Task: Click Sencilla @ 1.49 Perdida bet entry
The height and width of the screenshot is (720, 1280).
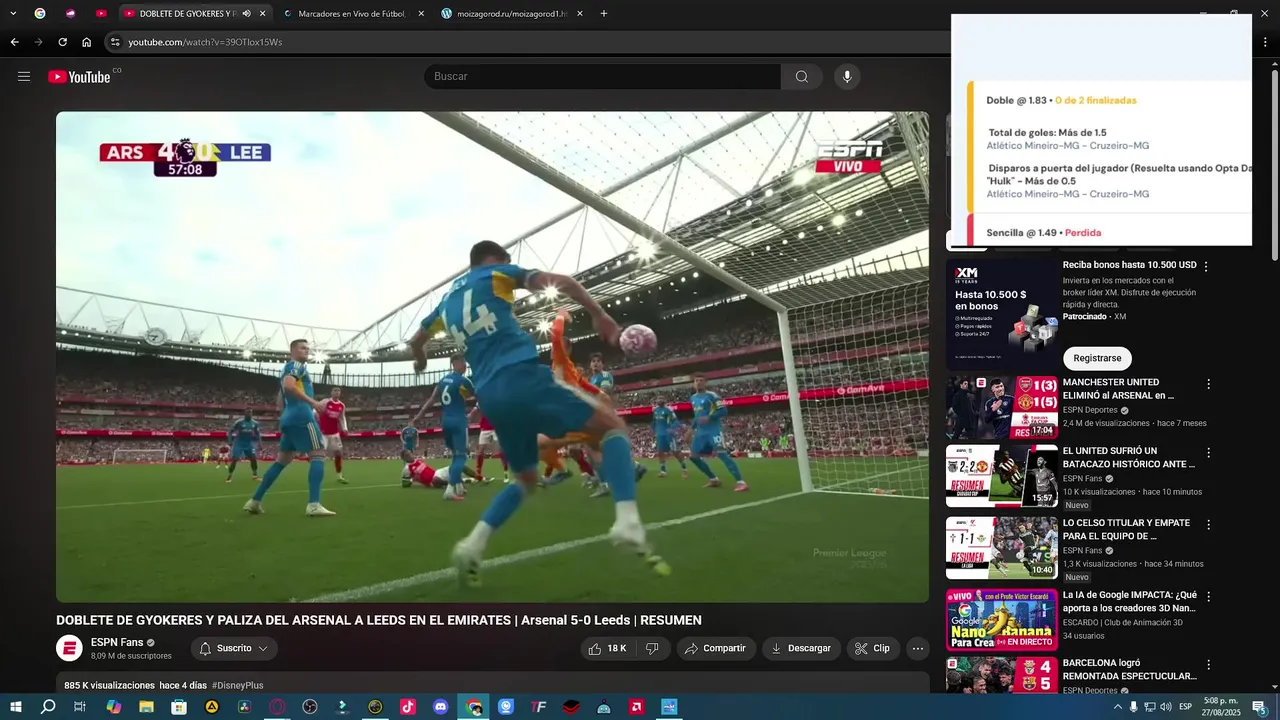Action: (x=1043, y=232)
